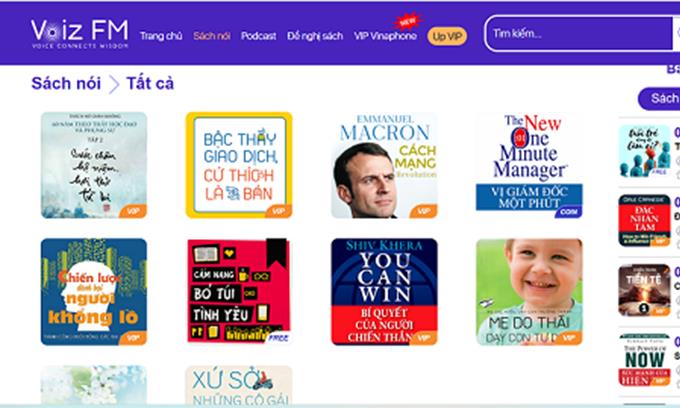Open Bậc Thầy Giao Dịch book cover
680x408 pixels.
coord(239,165)
